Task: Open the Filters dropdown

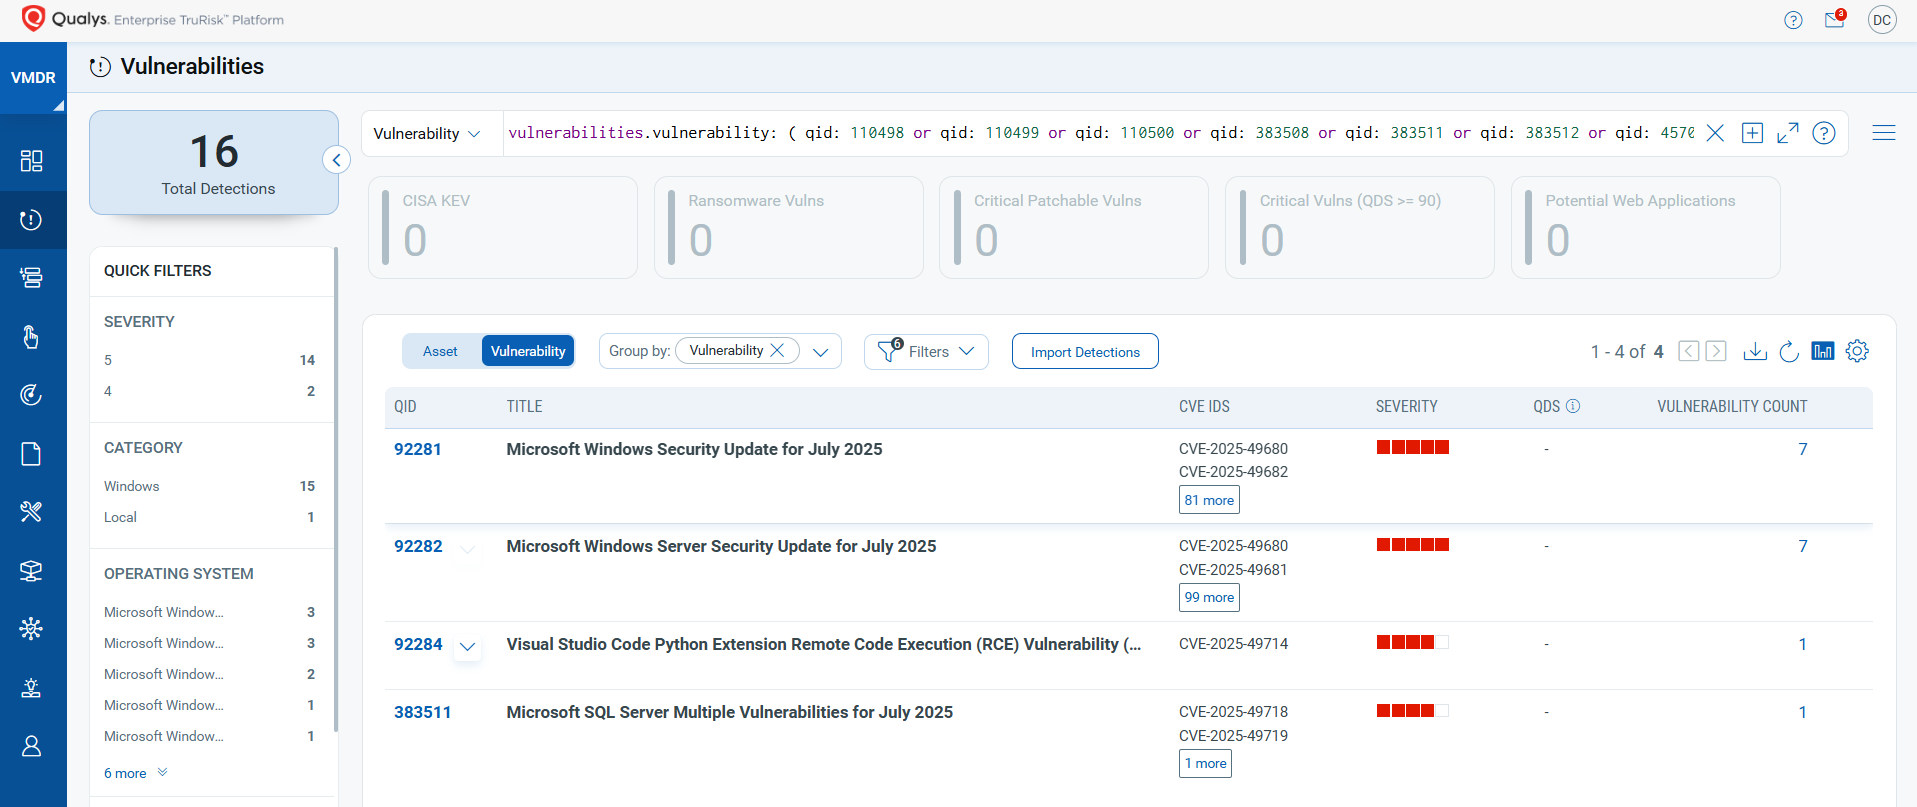Action: point(926,352)
